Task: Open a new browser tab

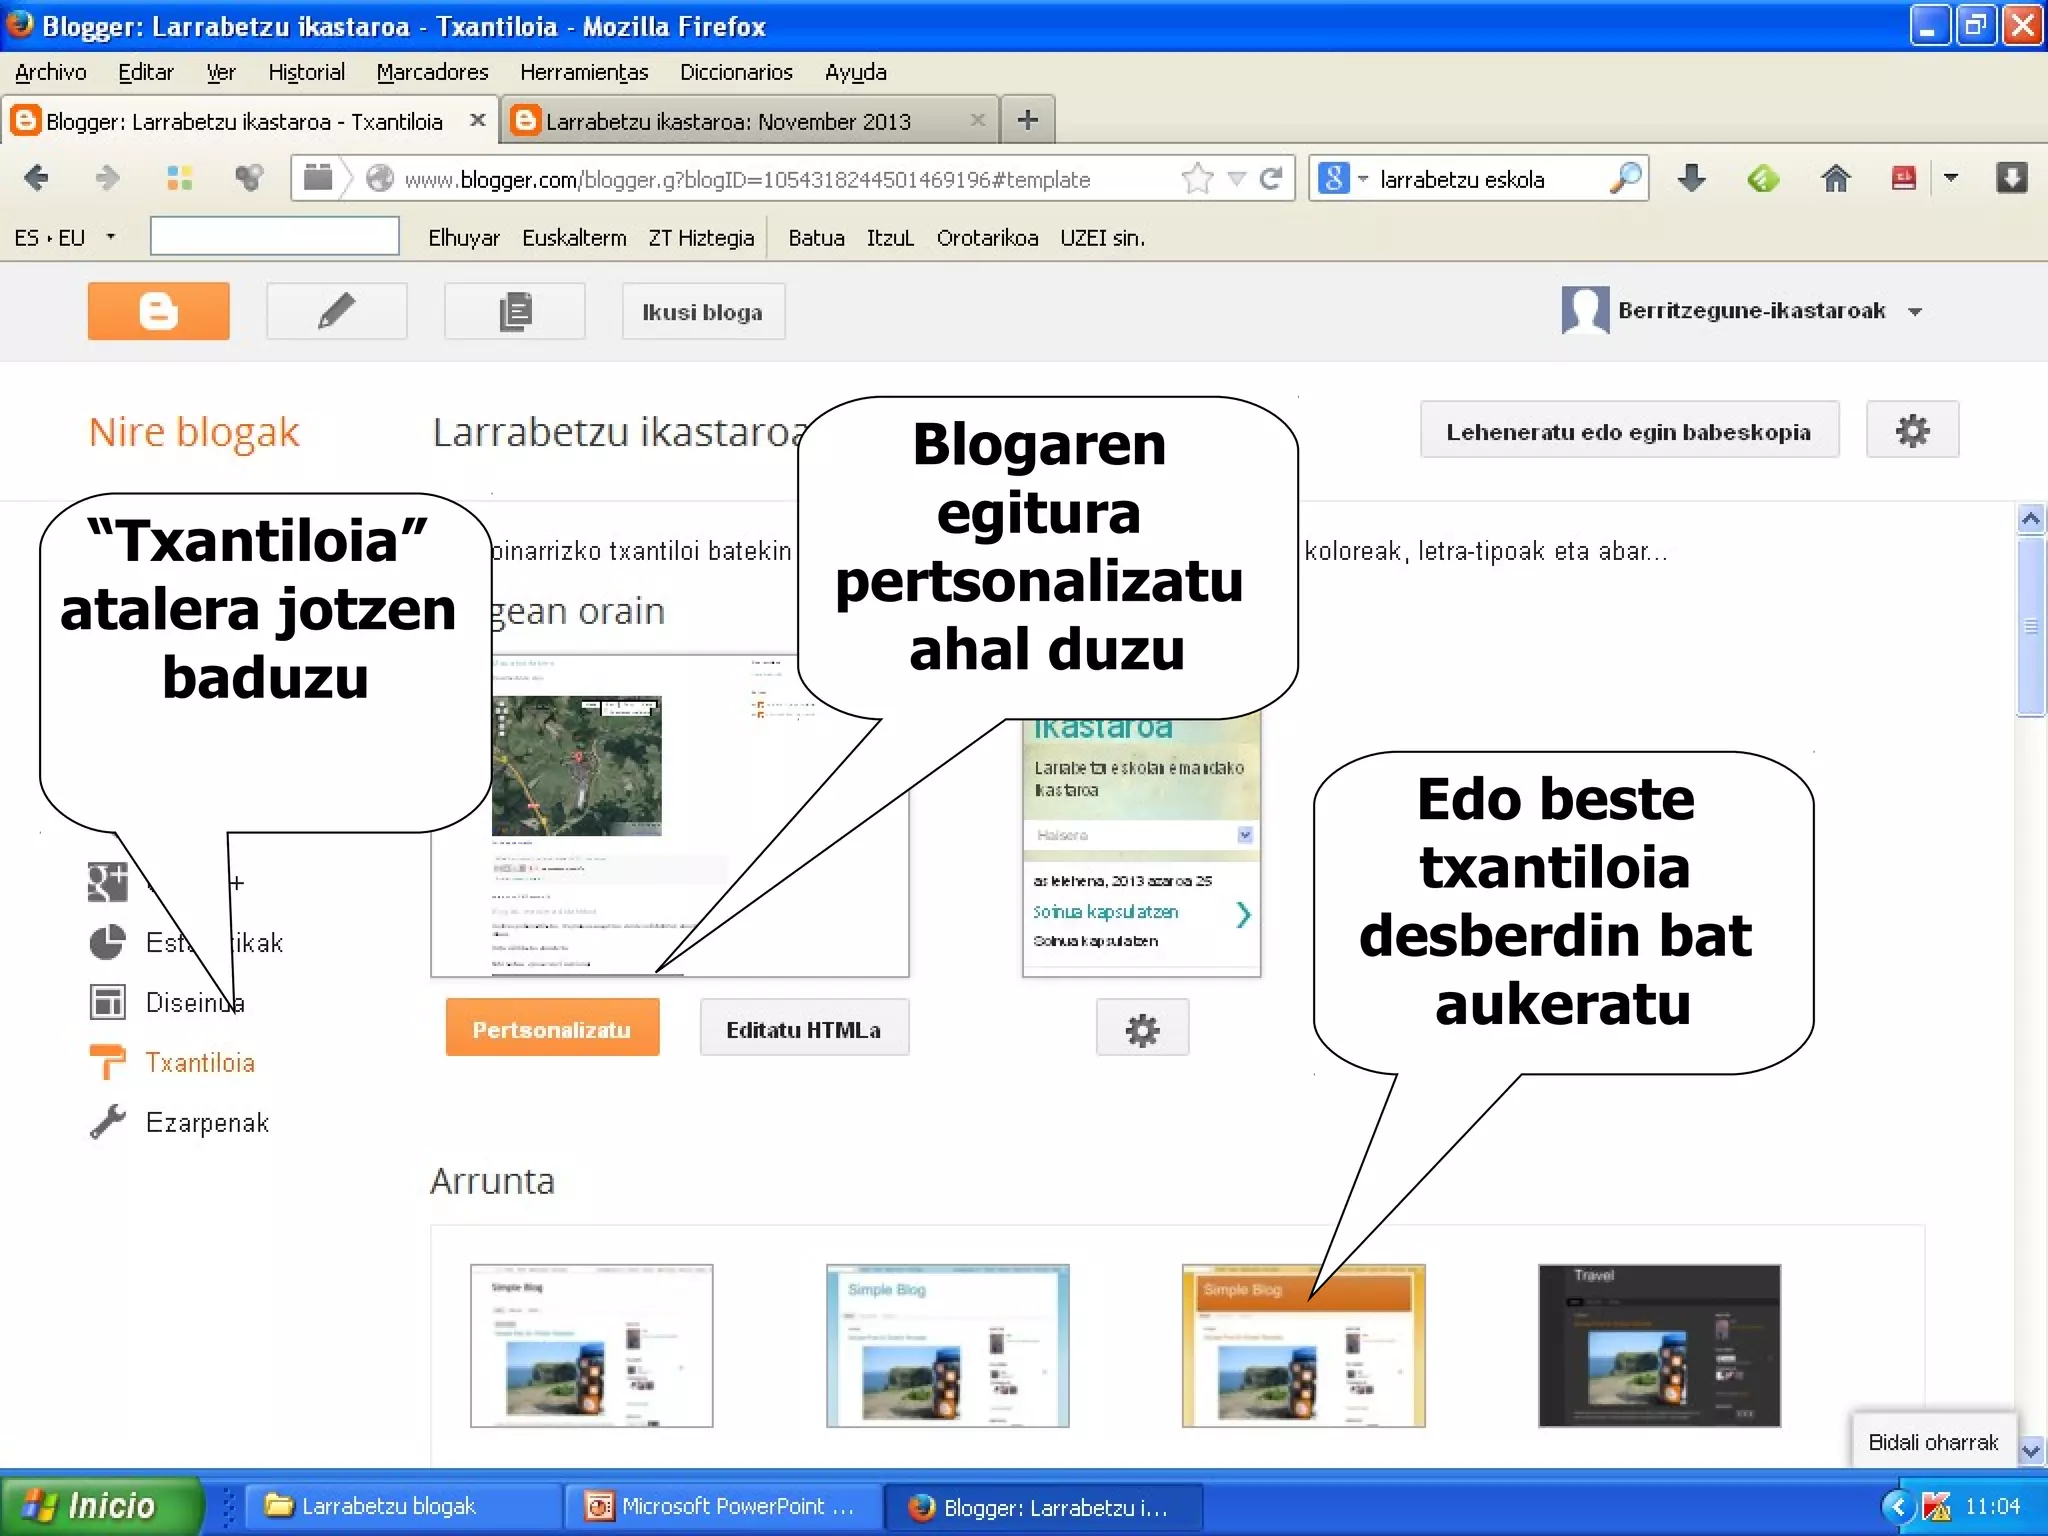Action: click(1027, 120)
